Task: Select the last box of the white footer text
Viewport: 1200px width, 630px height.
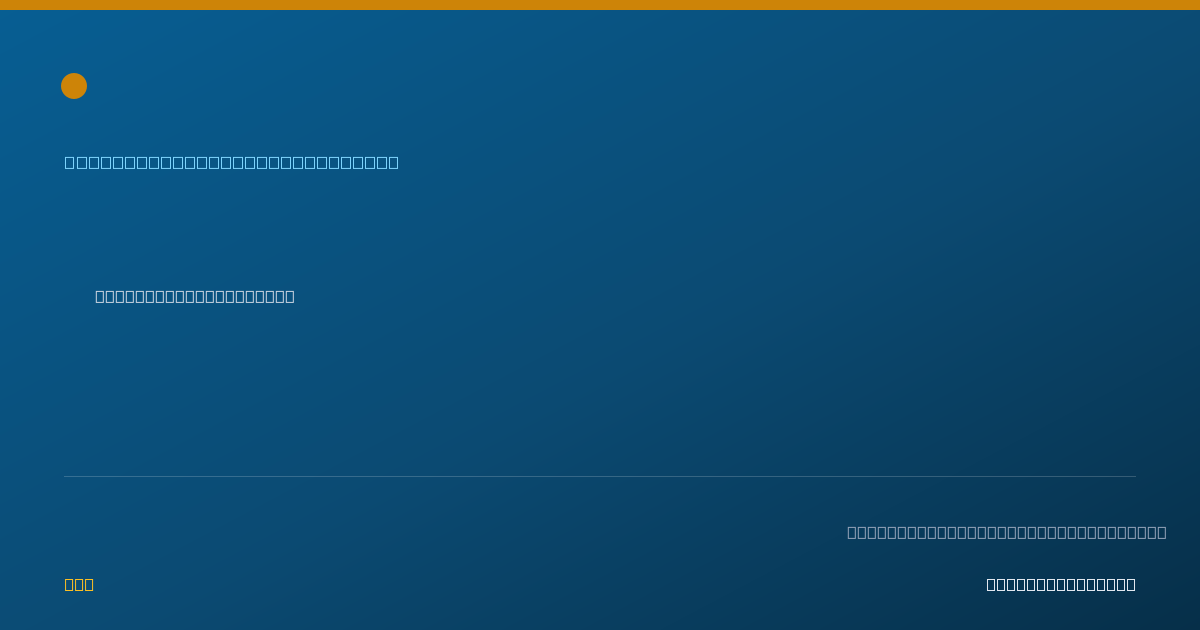Action: point(1131,584)
